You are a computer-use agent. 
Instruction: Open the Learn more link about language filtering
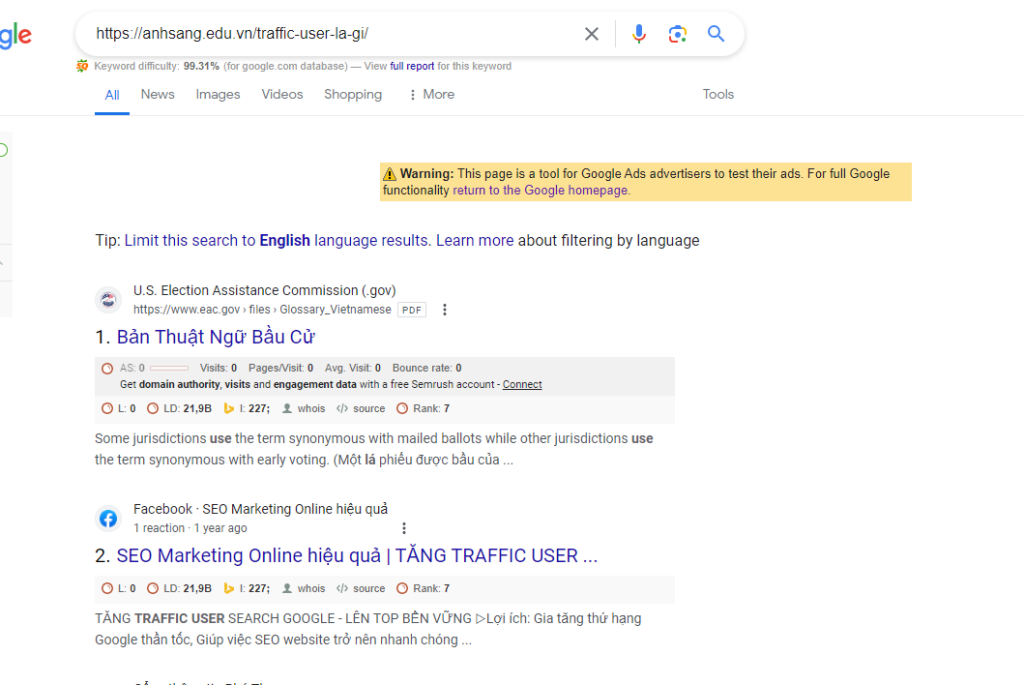(475, 241)
